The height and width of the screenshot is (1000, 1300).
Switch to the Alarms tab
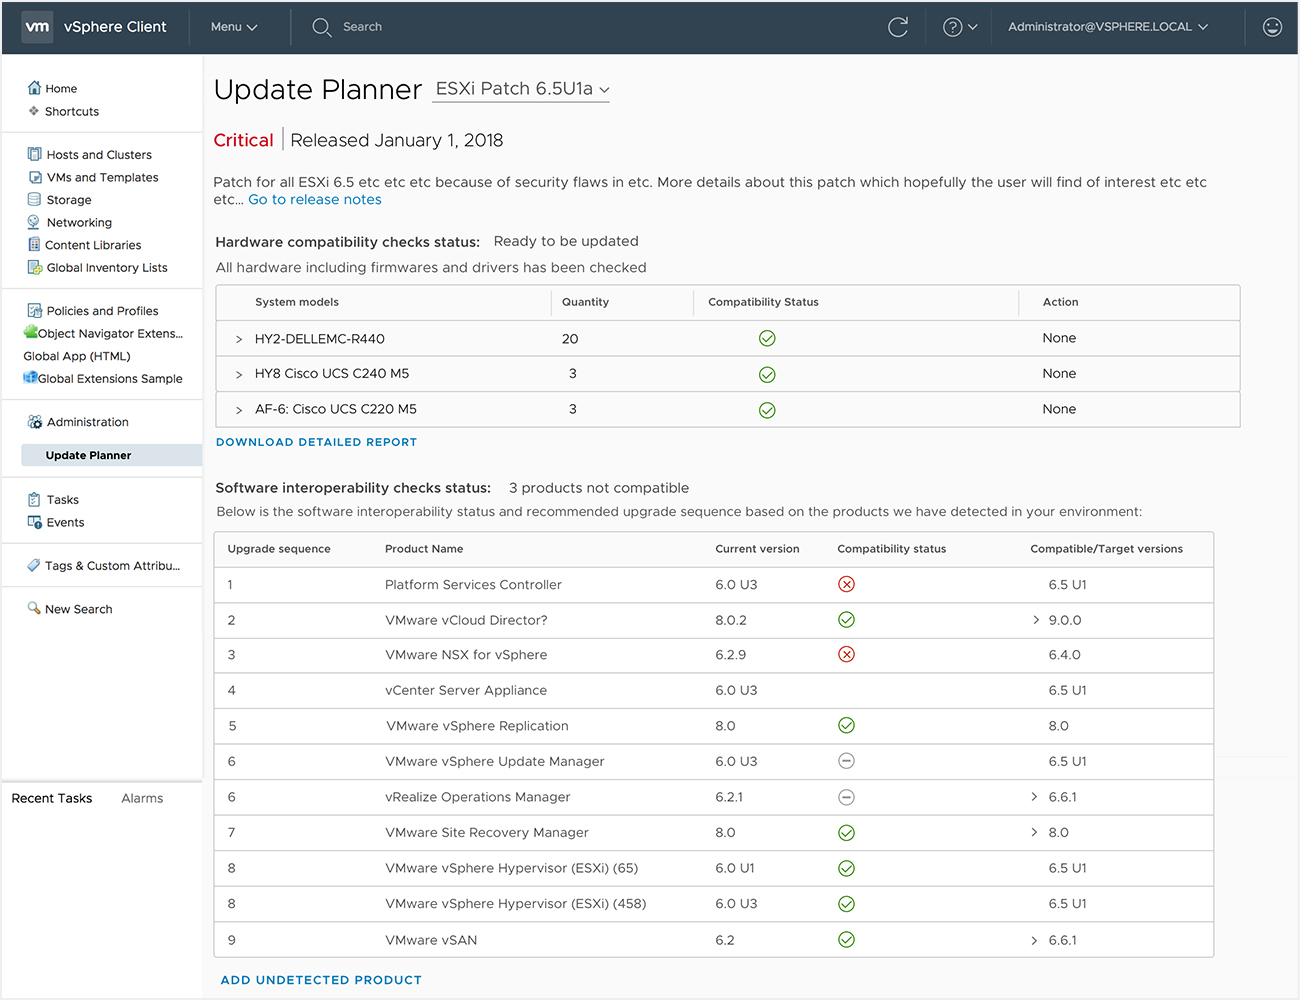tap(142, 798)
